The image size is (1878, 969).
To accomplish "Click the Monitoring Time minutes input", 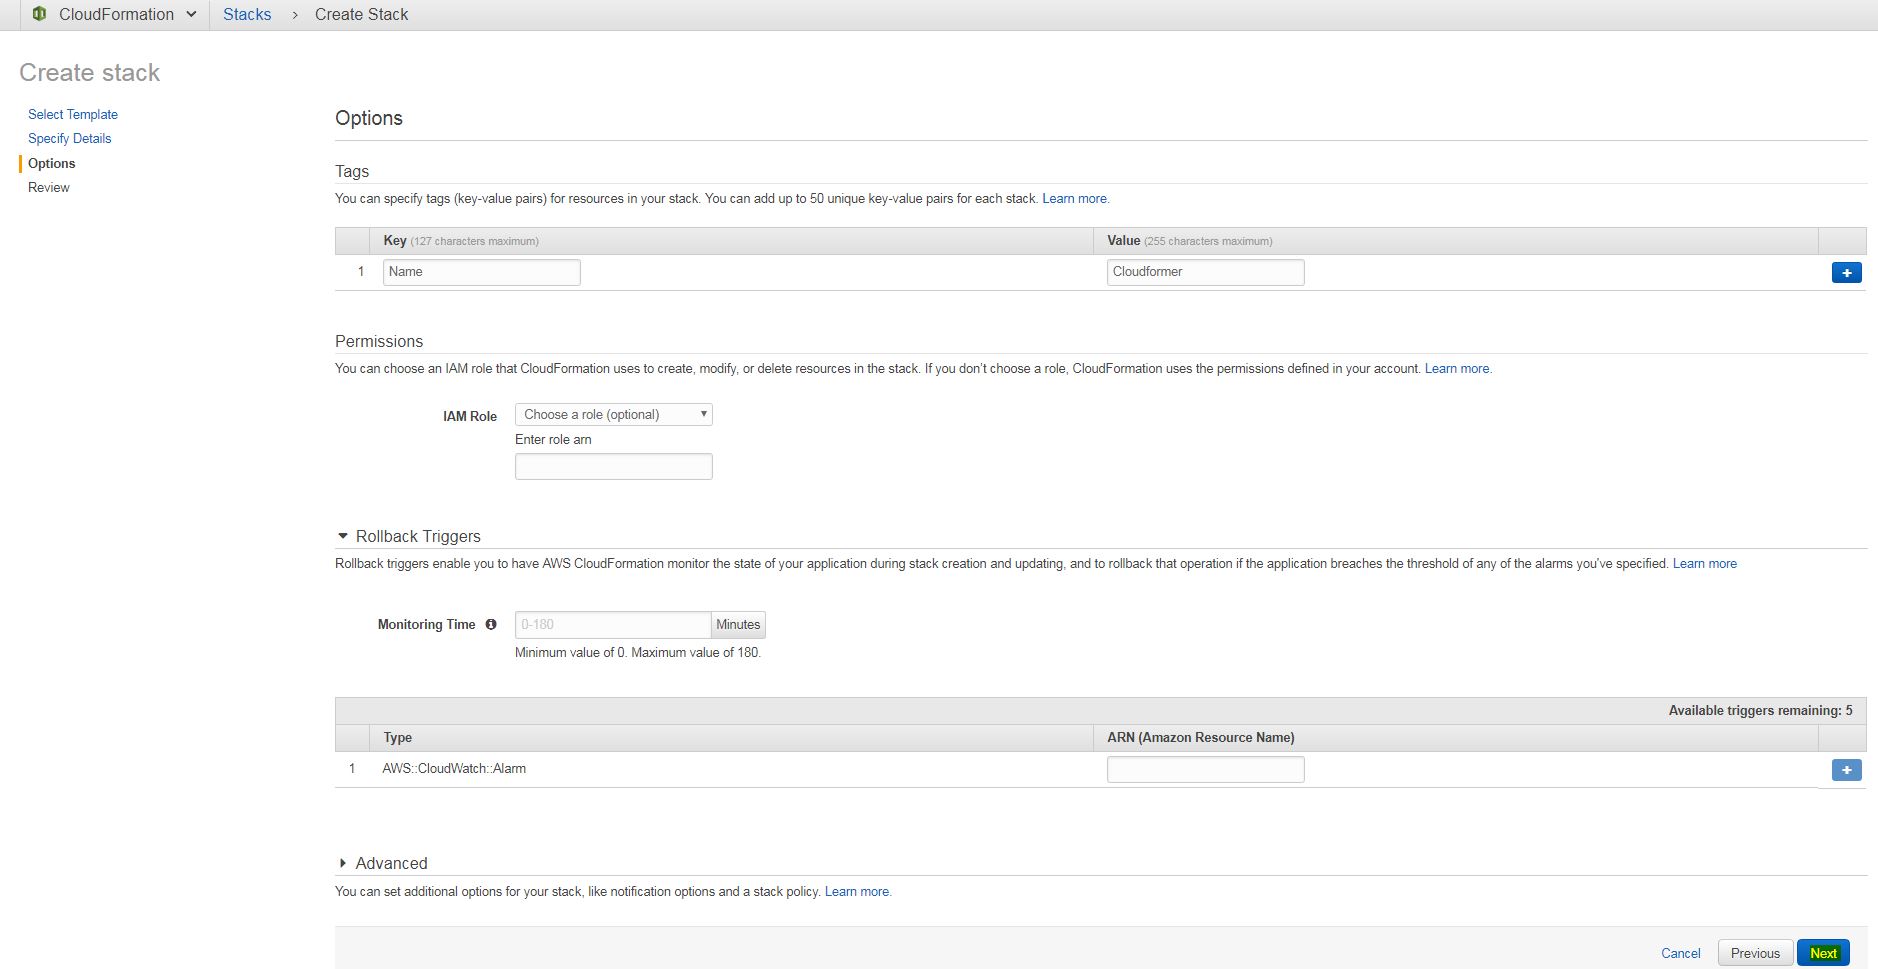I will [x=612, y=625].
